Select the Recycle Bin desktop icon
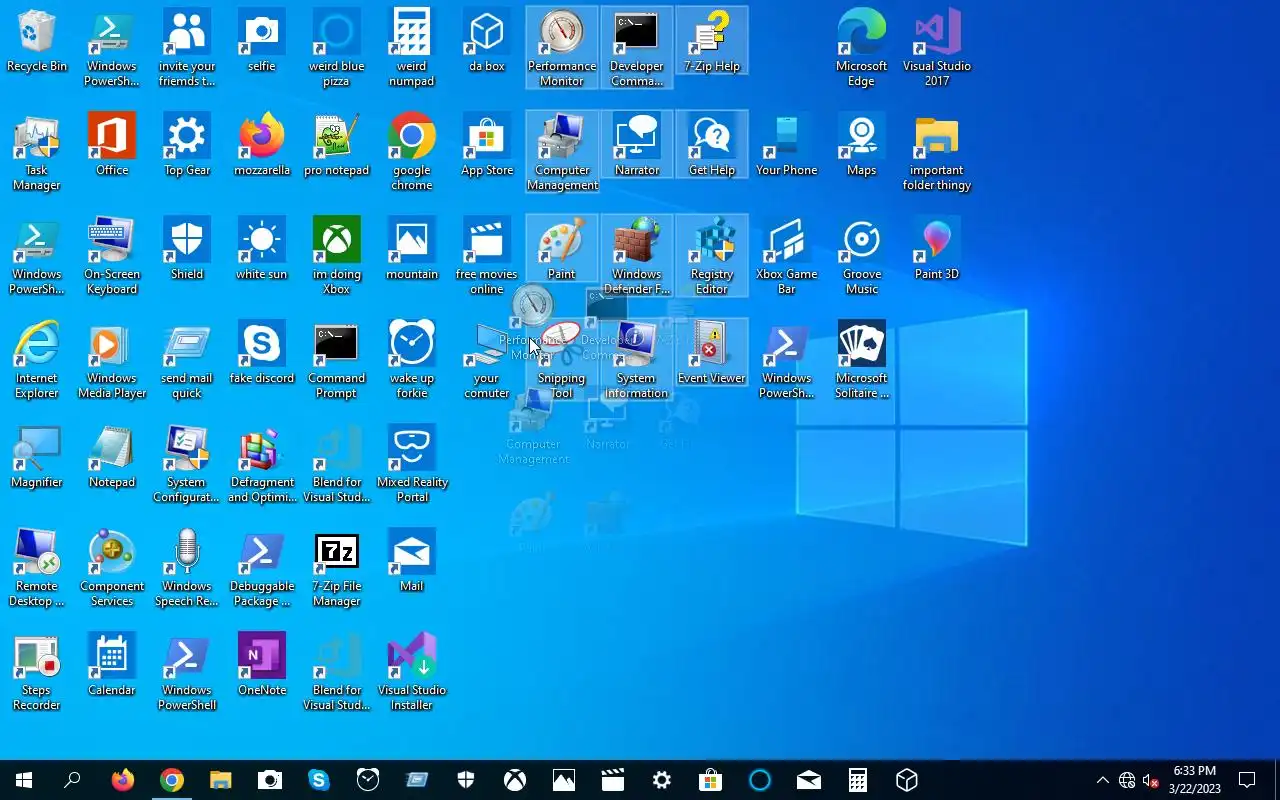 [37, 42]
